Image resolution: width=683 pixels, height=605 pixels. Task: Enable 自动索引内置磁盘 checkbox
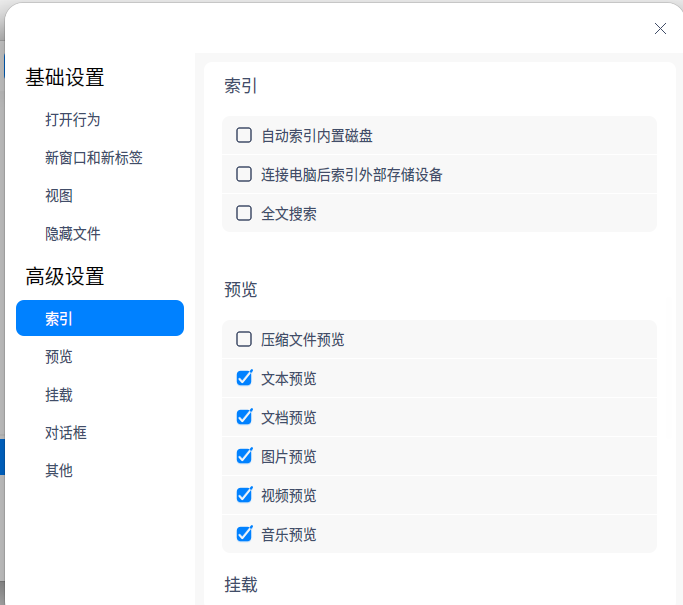(x=244, y=135)
